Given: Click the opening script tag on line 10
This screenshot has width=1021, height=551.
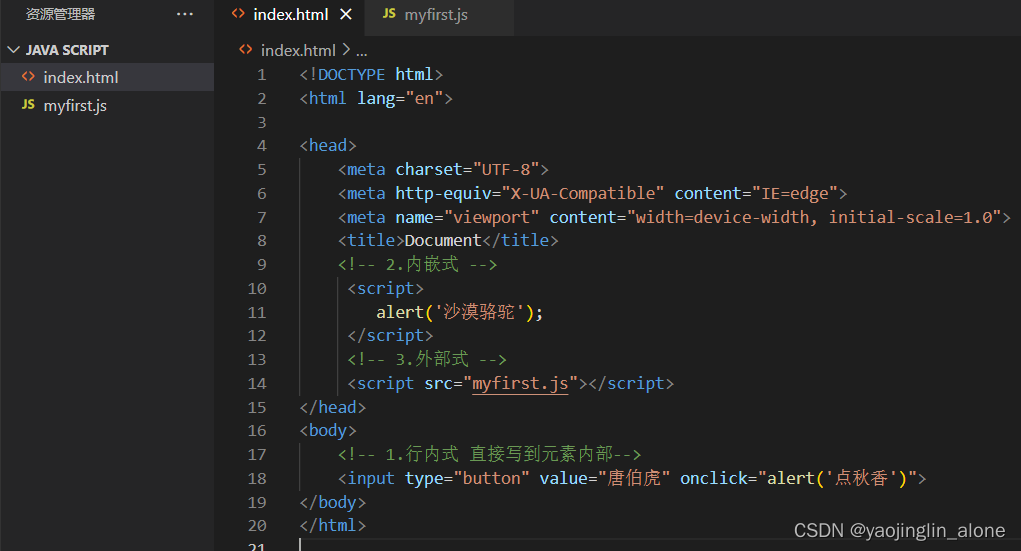Looking at the screenshot, I should pyautogui.click(x=385, y=289).
